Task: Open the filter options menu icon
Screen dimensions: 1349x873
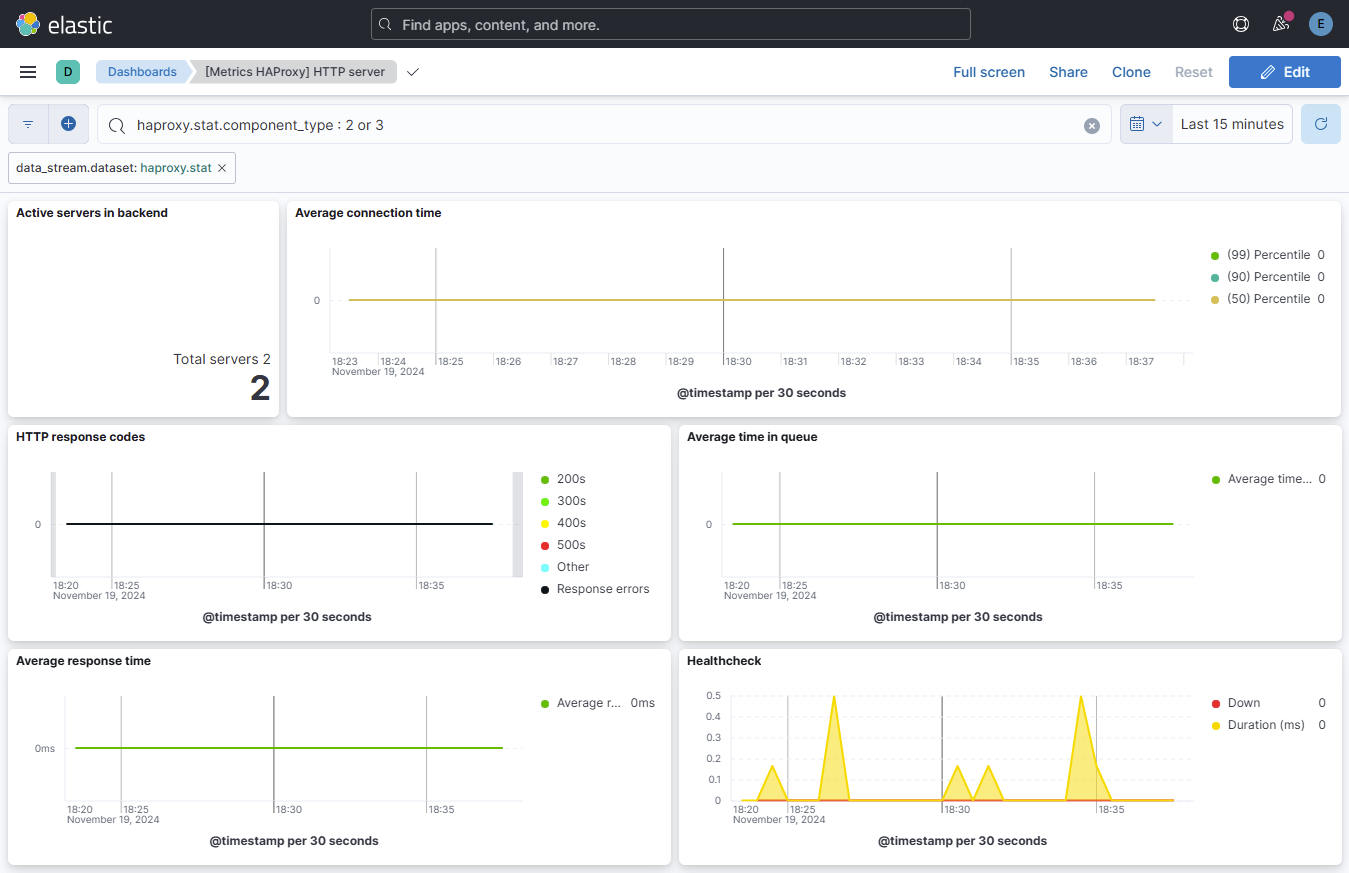Action: [28, 124]
